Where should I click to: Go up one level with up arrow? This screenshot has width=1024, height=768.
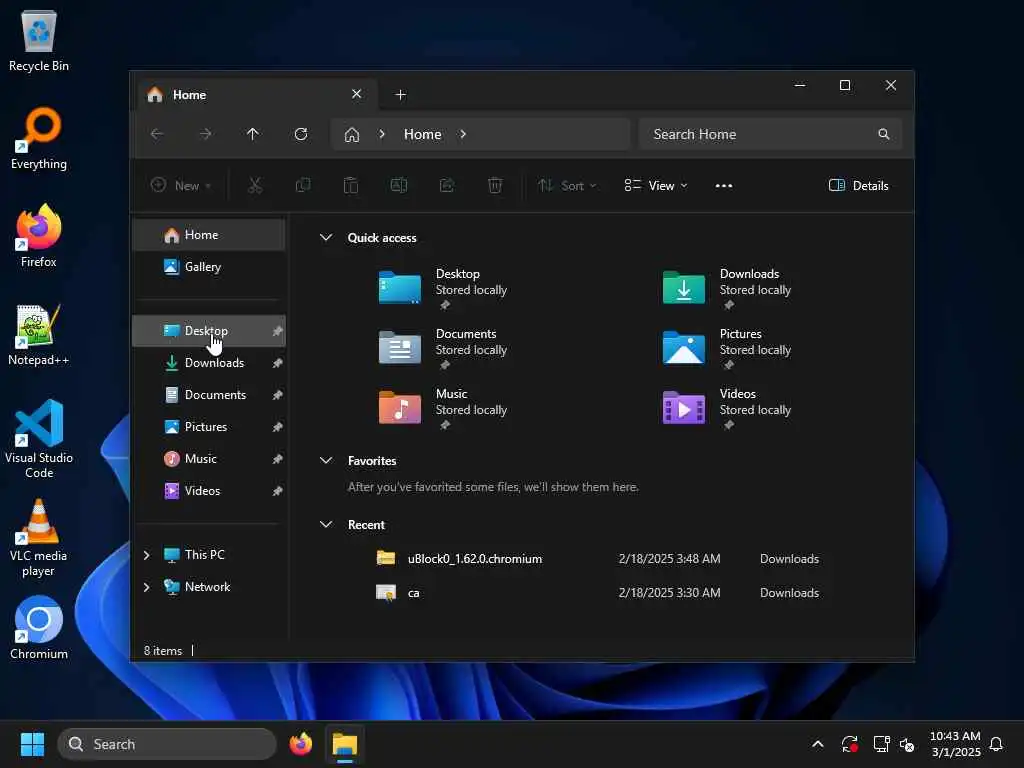click(253, 134)
